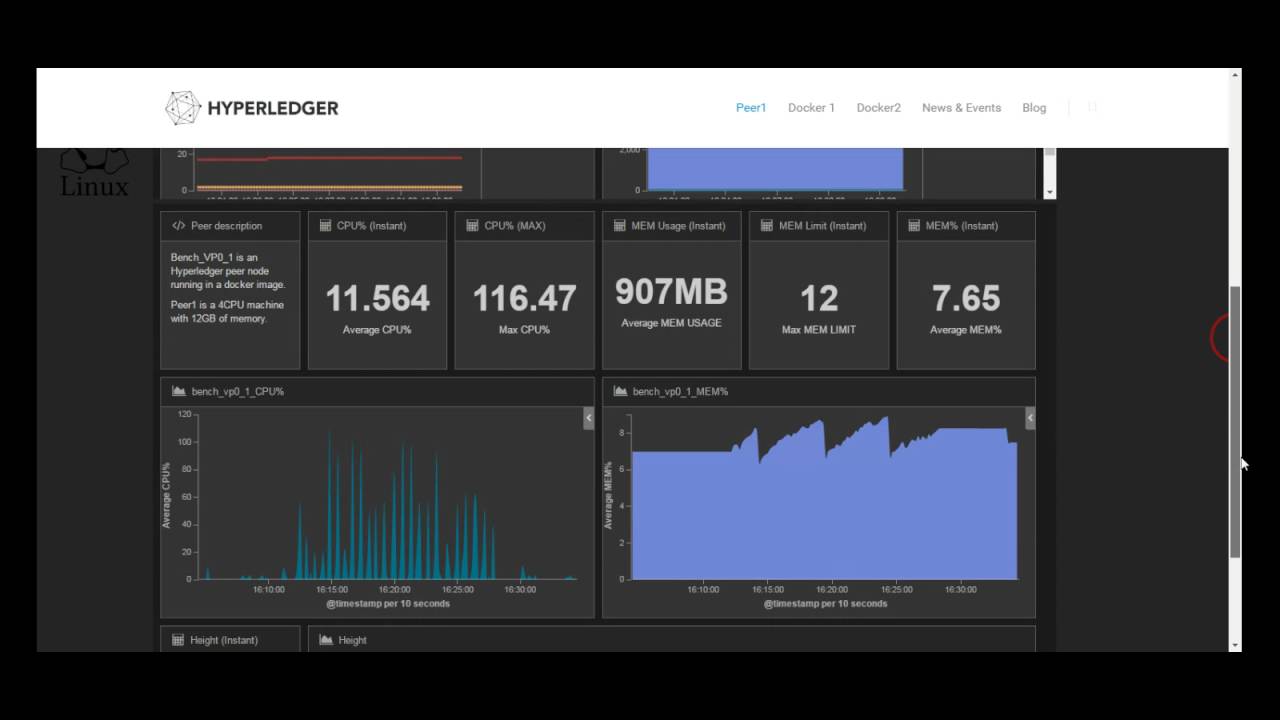Click the page scrollbar down arrow
Image resolution: width=1280 pixels, height=720 pixels.
tap(1235, 645)
